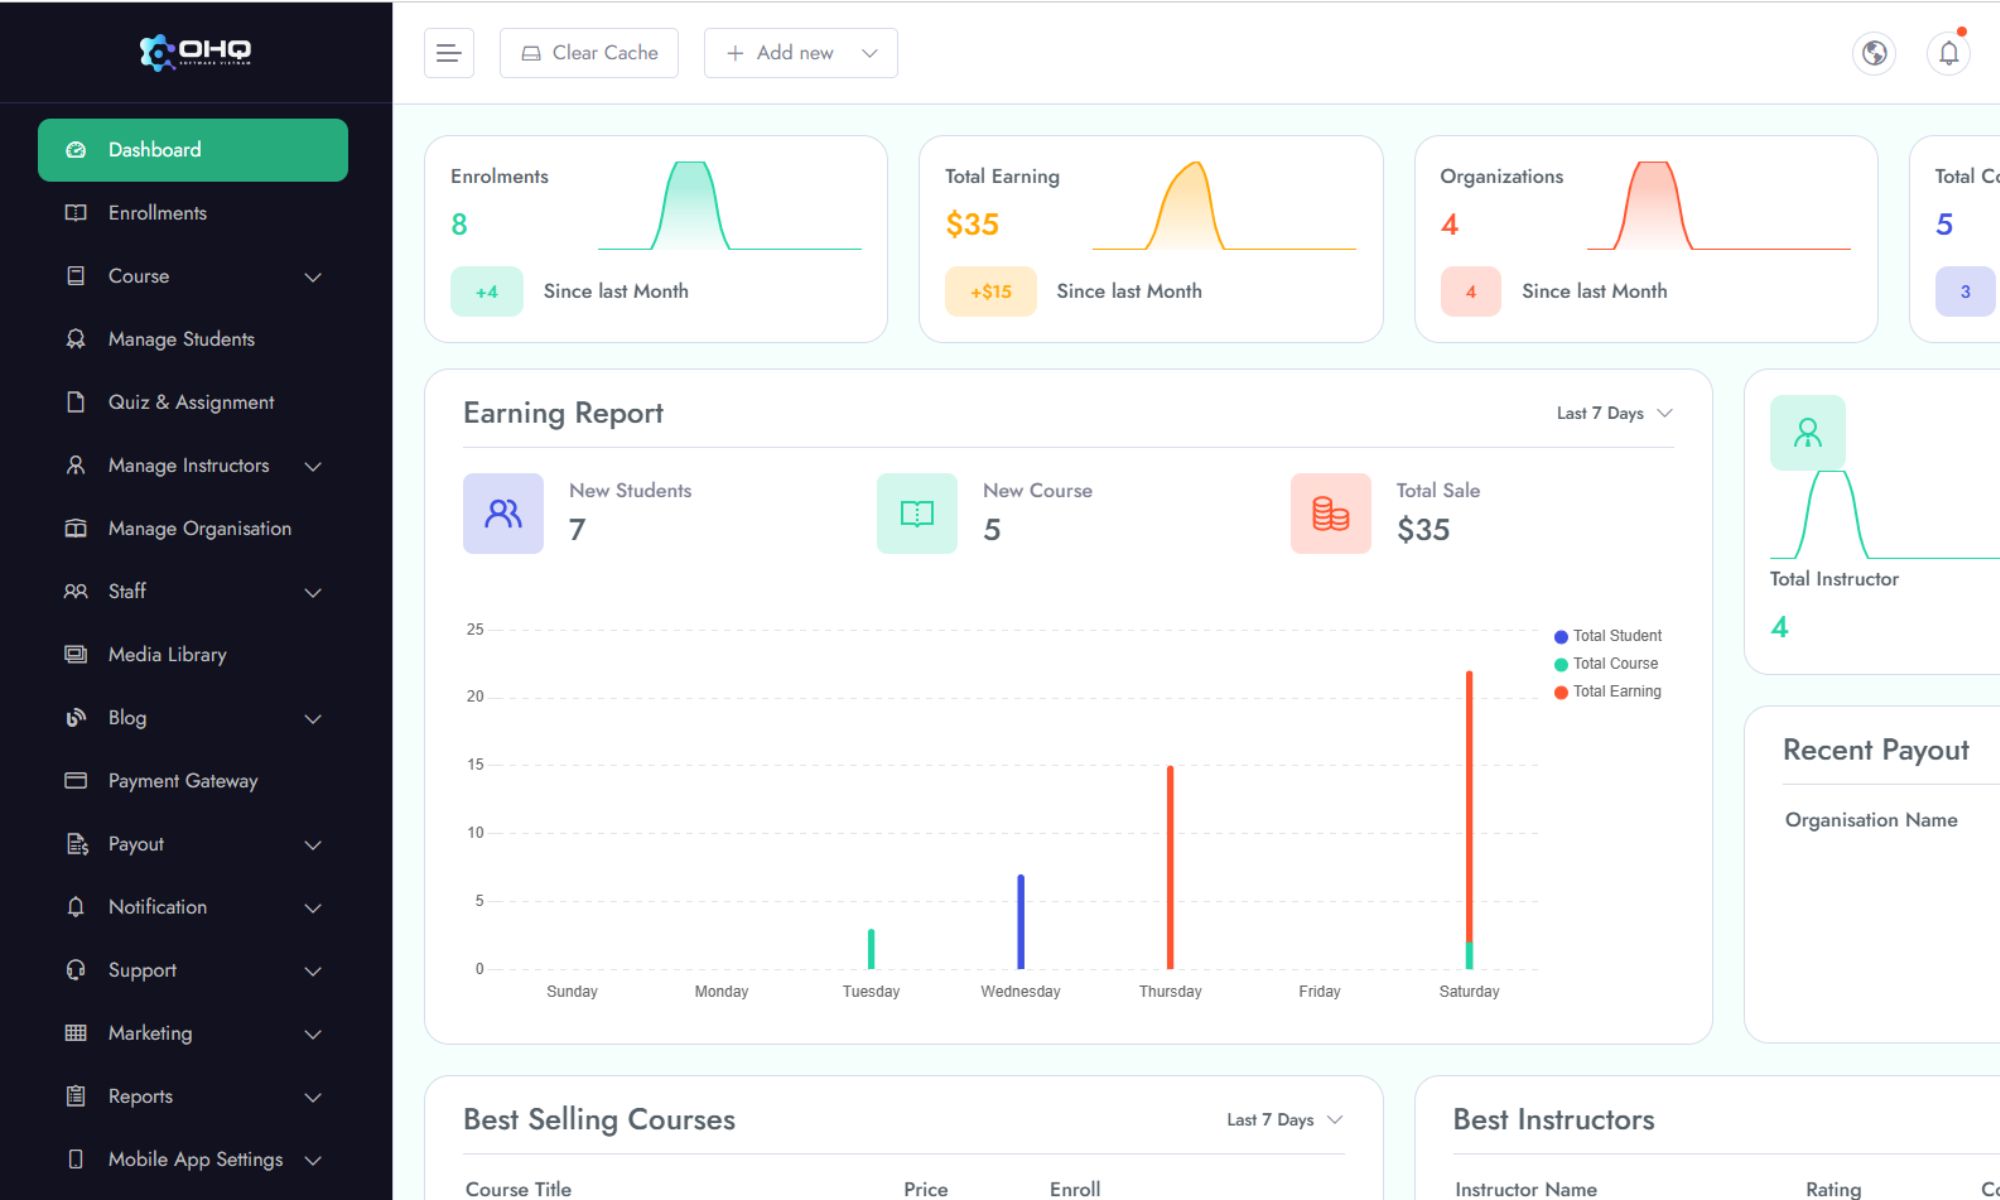Viewport: 2000px width, 1200px height.
Task: Open Manage Students menu item
Action: [193, 339]
